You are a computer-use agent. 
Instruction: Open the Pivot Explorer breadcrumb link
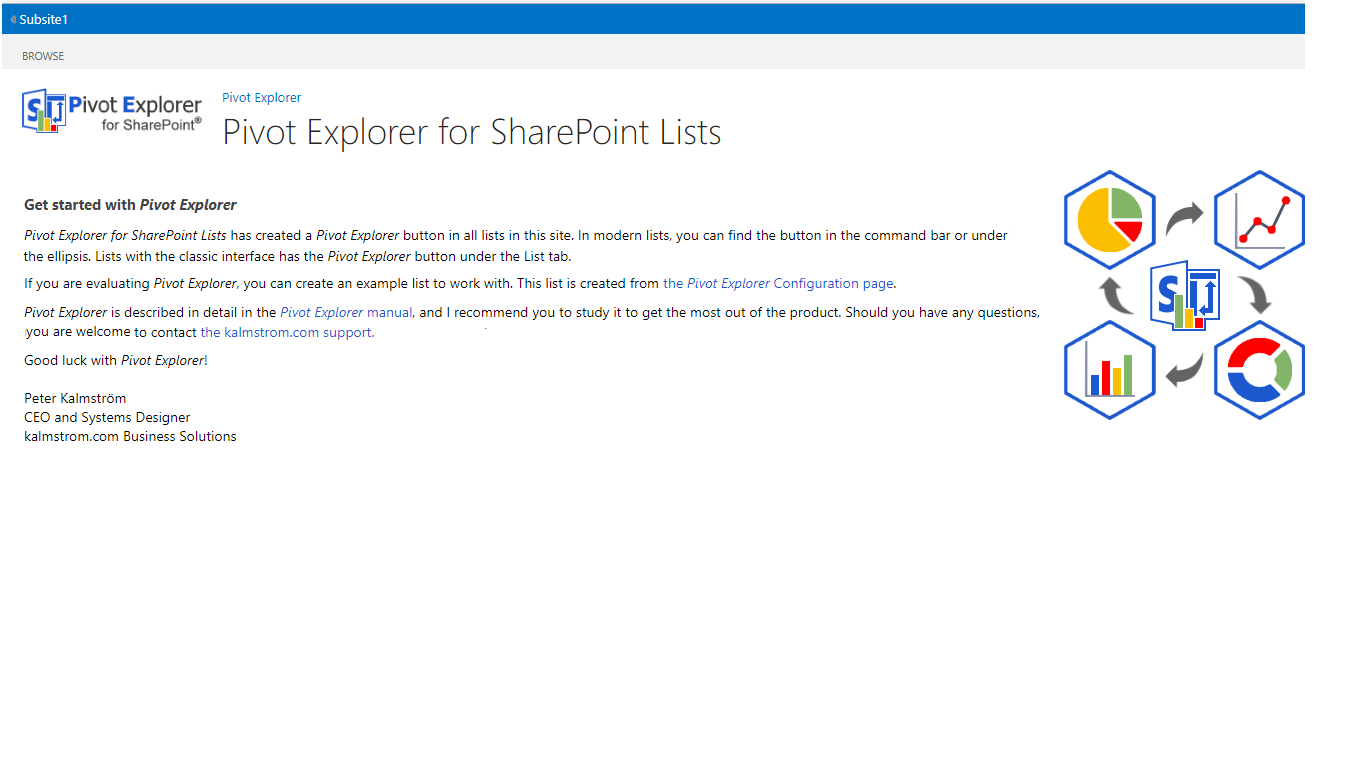click(261, 97)
